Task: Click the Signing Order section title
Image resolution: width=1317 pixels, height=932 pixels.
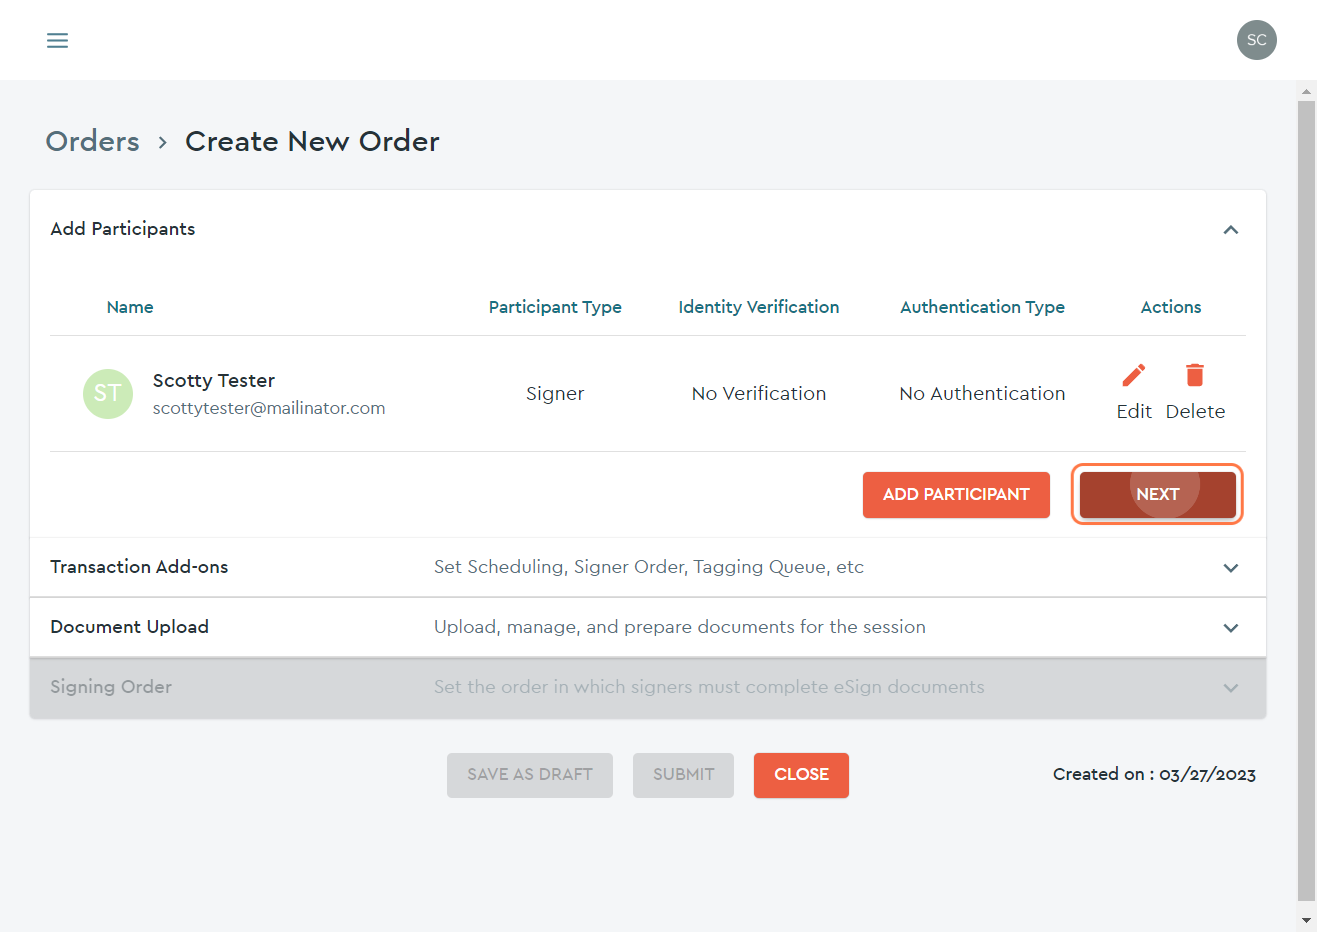Action: pos(111,687)
